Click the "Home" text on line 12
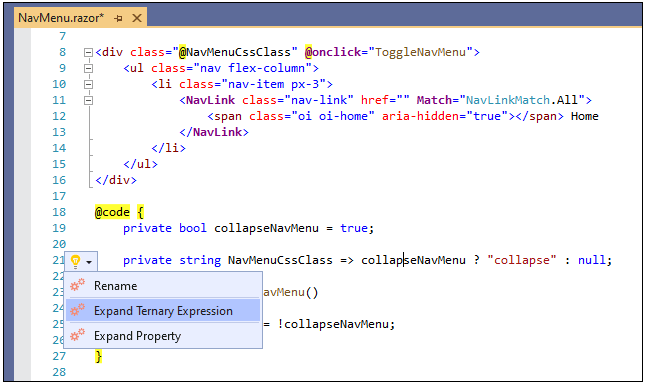The height and width of the screenshot is (385, 646). (585, 117)
